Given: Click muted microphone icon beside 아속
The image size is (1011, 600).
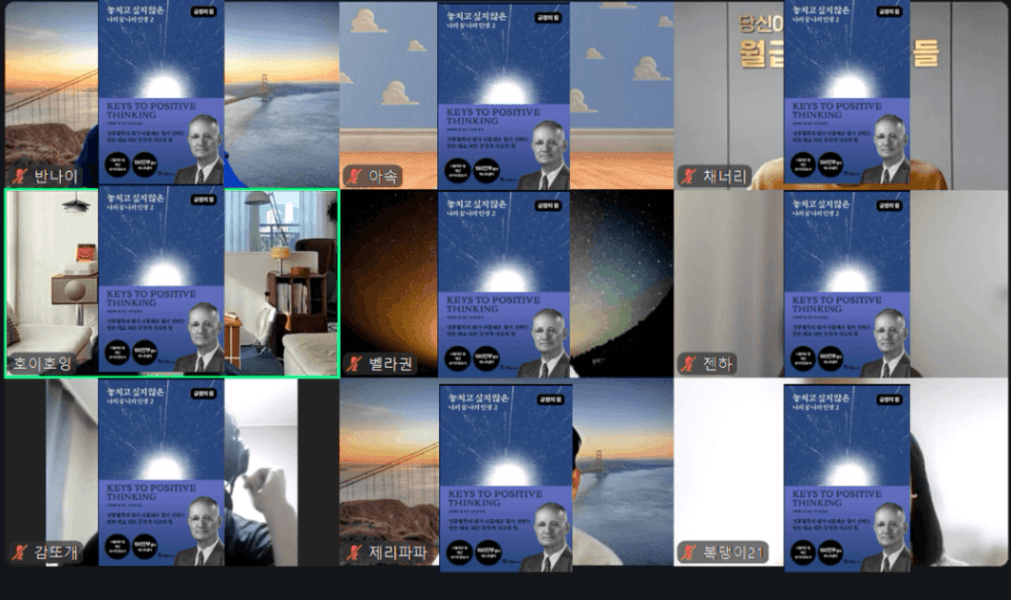Looking at the screenshot, I should coord(354,176).
